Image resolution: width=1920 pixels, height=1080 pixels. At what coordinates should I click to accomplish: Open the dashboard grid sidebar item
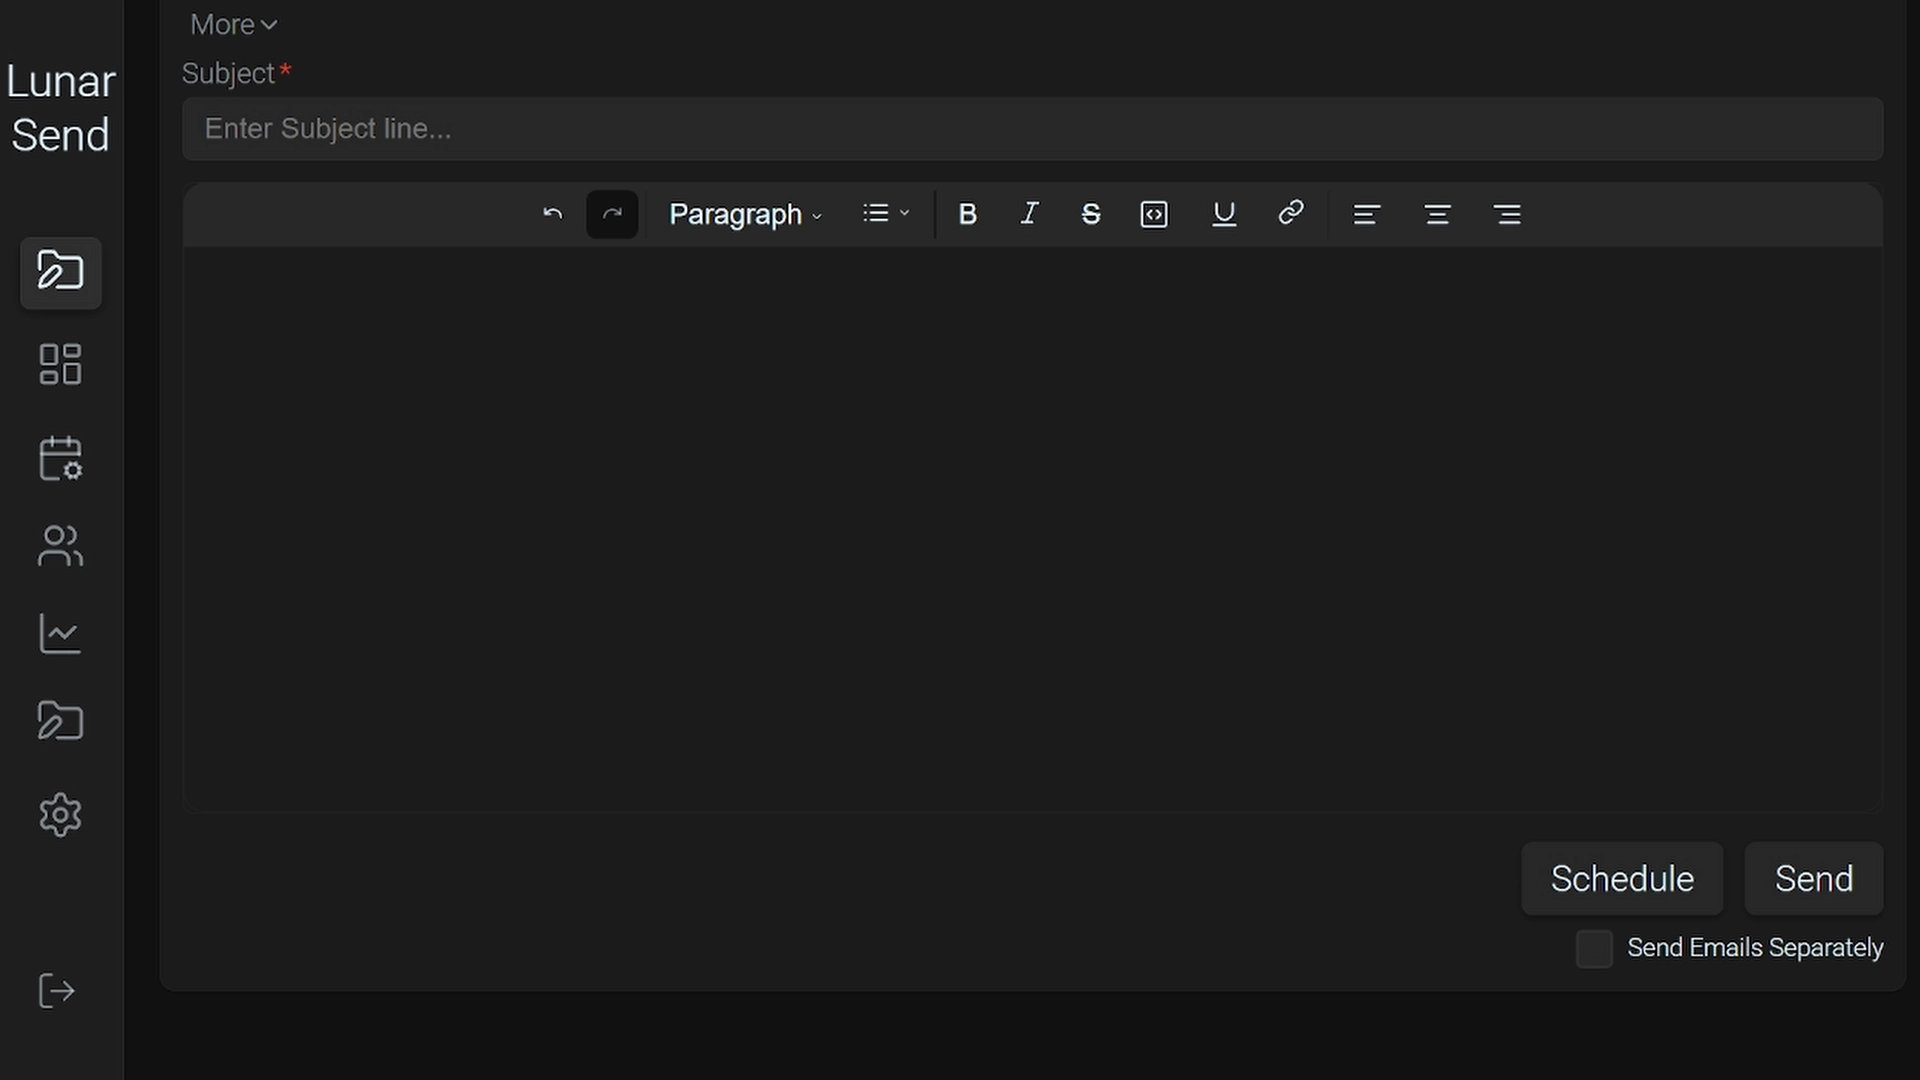pos(60,364)
